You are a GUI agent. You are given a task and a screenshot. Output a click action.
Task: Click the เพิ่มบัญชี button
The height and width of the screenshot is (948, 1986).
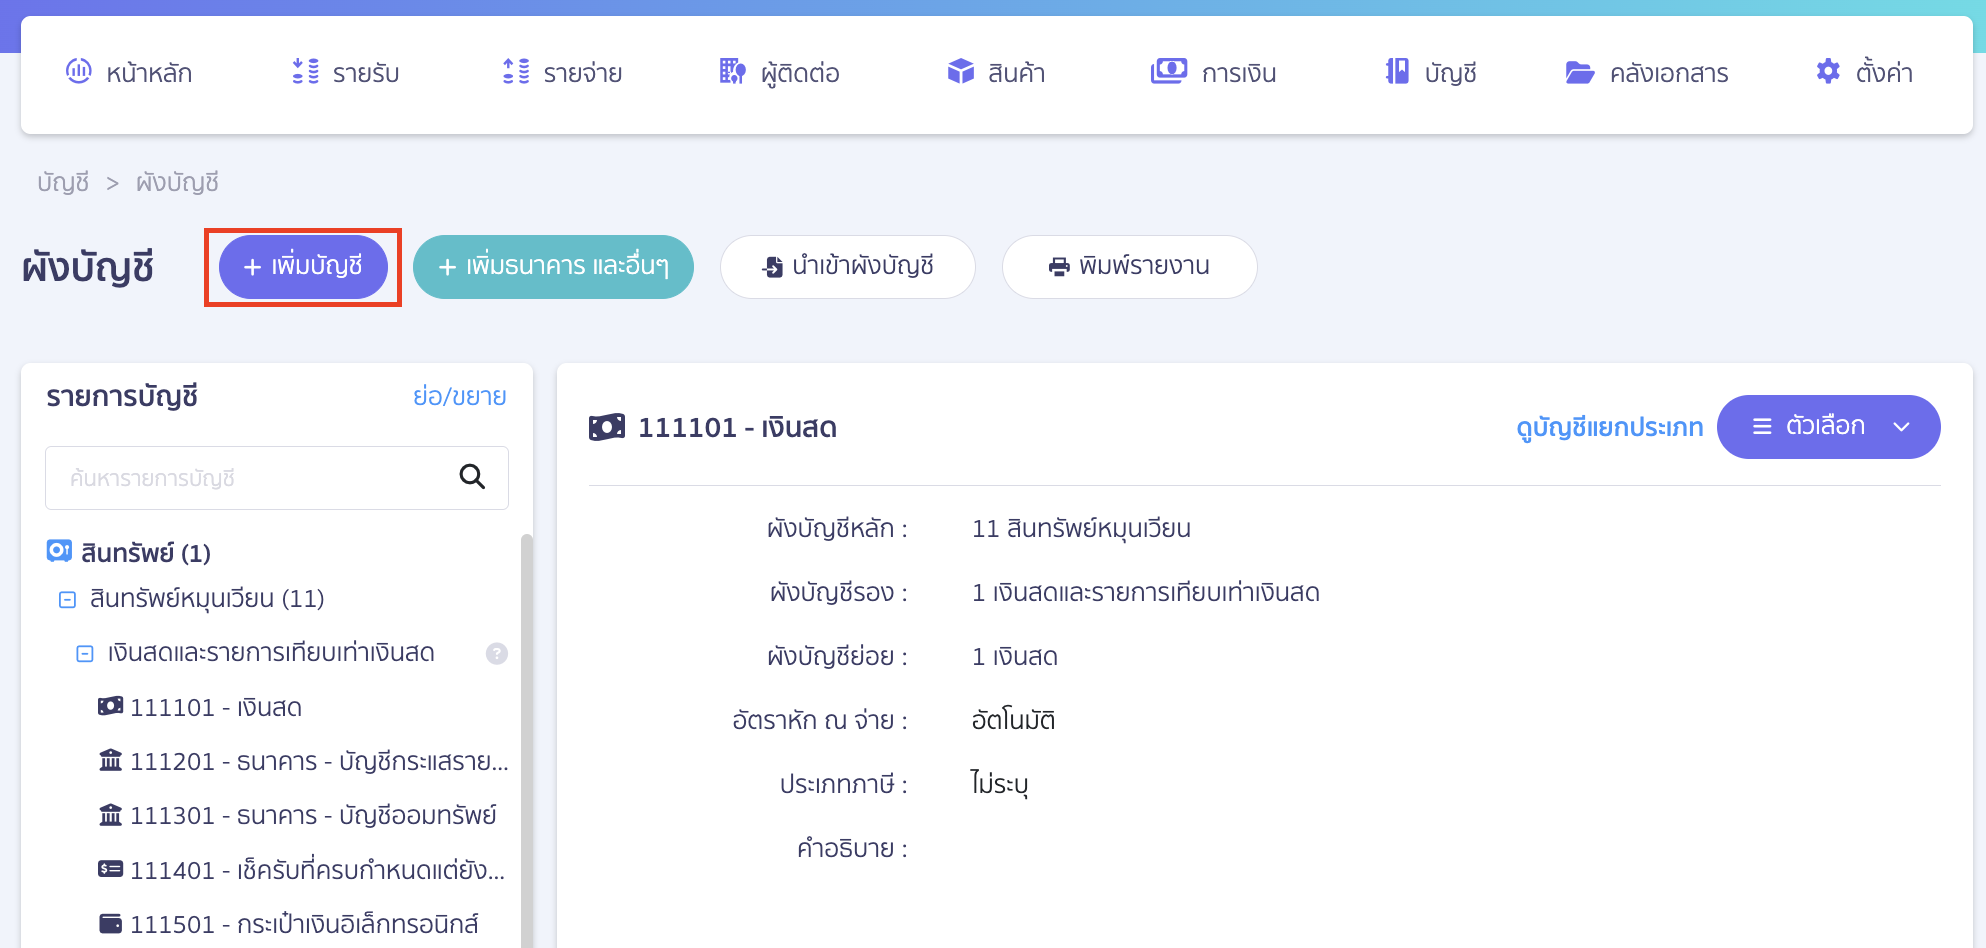[303, 267]
